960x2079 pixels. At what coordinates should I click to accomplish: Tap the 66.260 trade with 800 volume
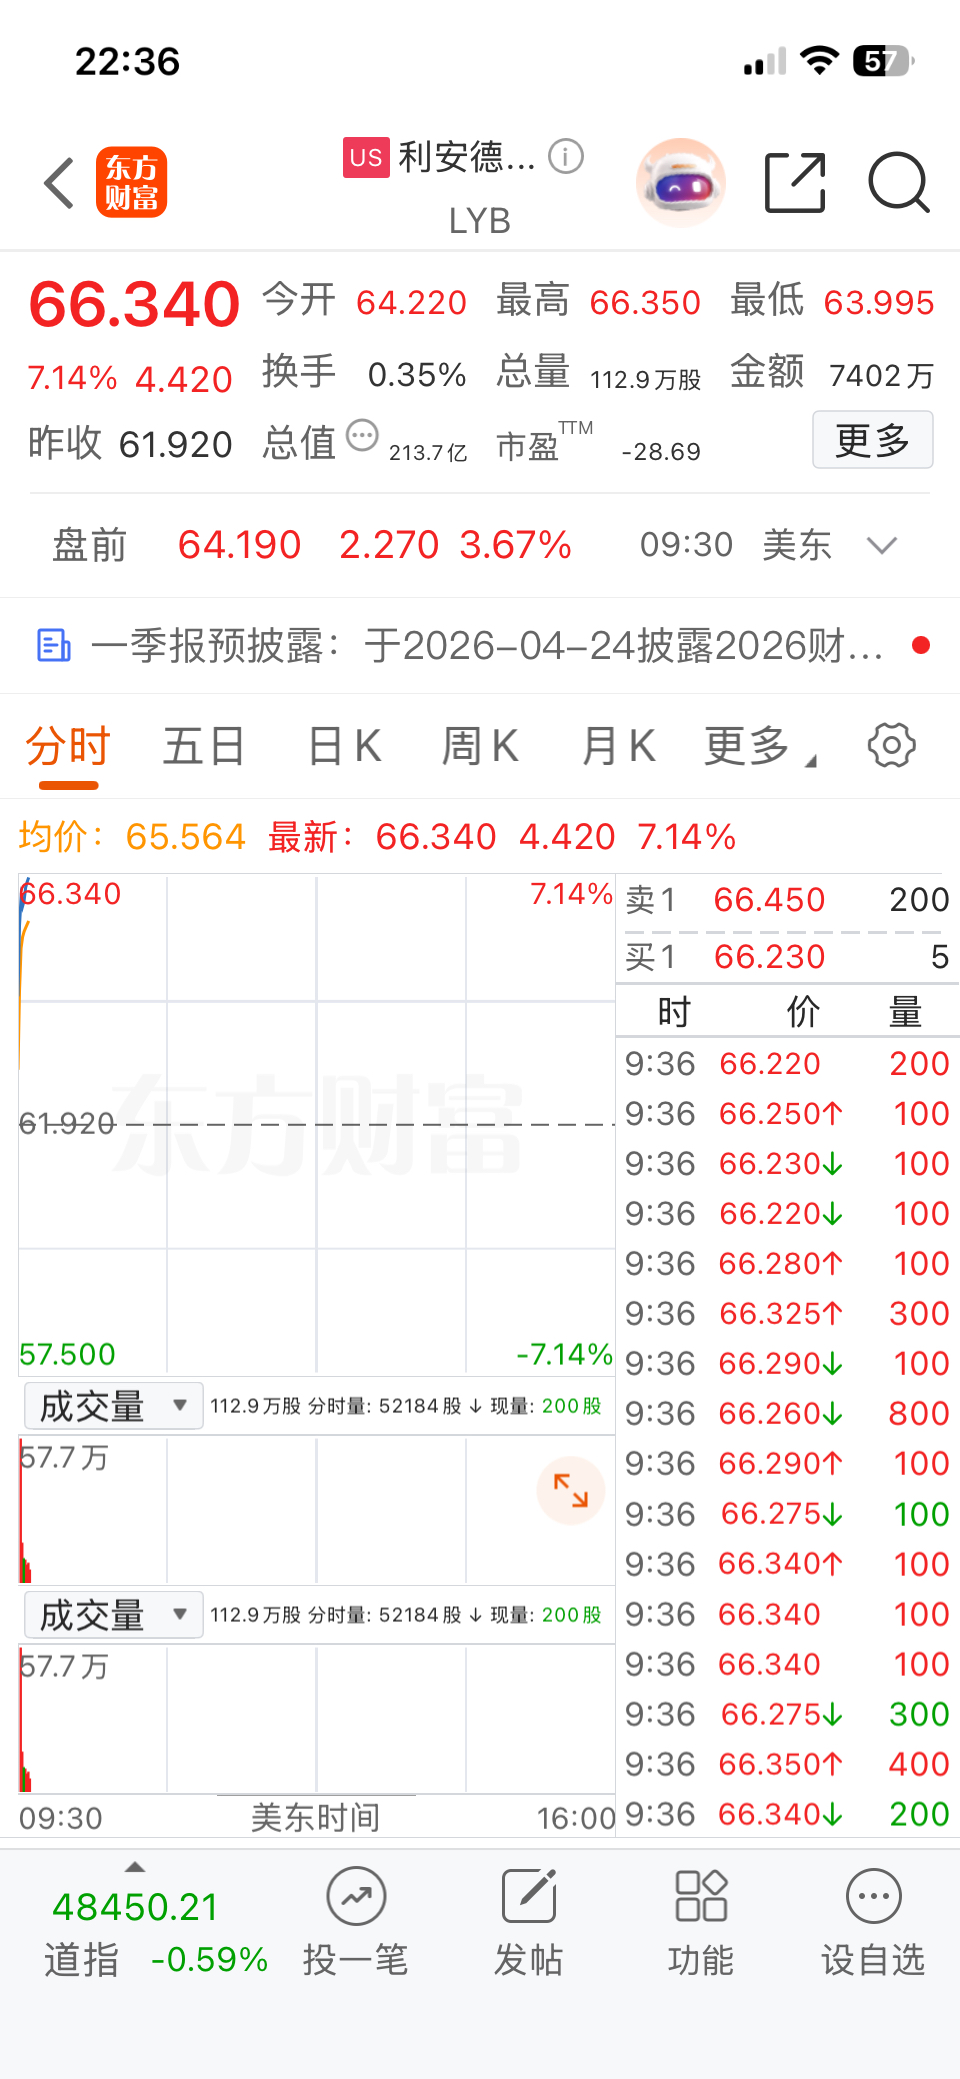788,1414
